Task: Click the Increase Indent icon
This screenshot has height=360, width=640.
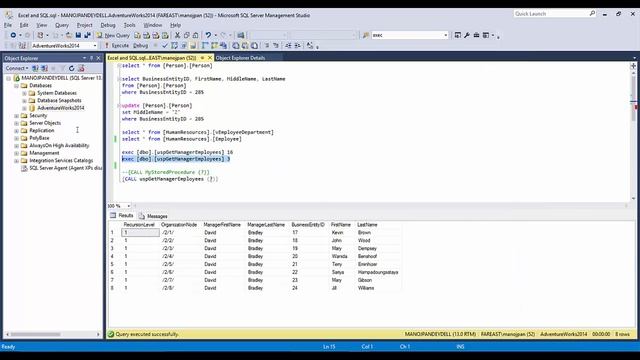Action: (298, 46)
